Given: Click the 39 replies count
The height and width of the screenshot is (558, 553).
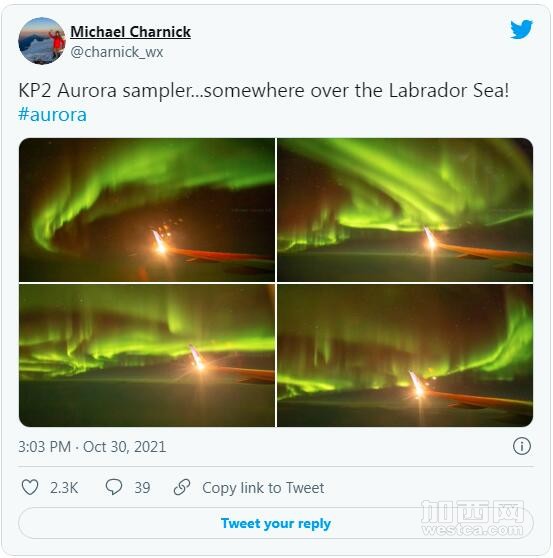Looking at the screenshot, I should point(142,488).
